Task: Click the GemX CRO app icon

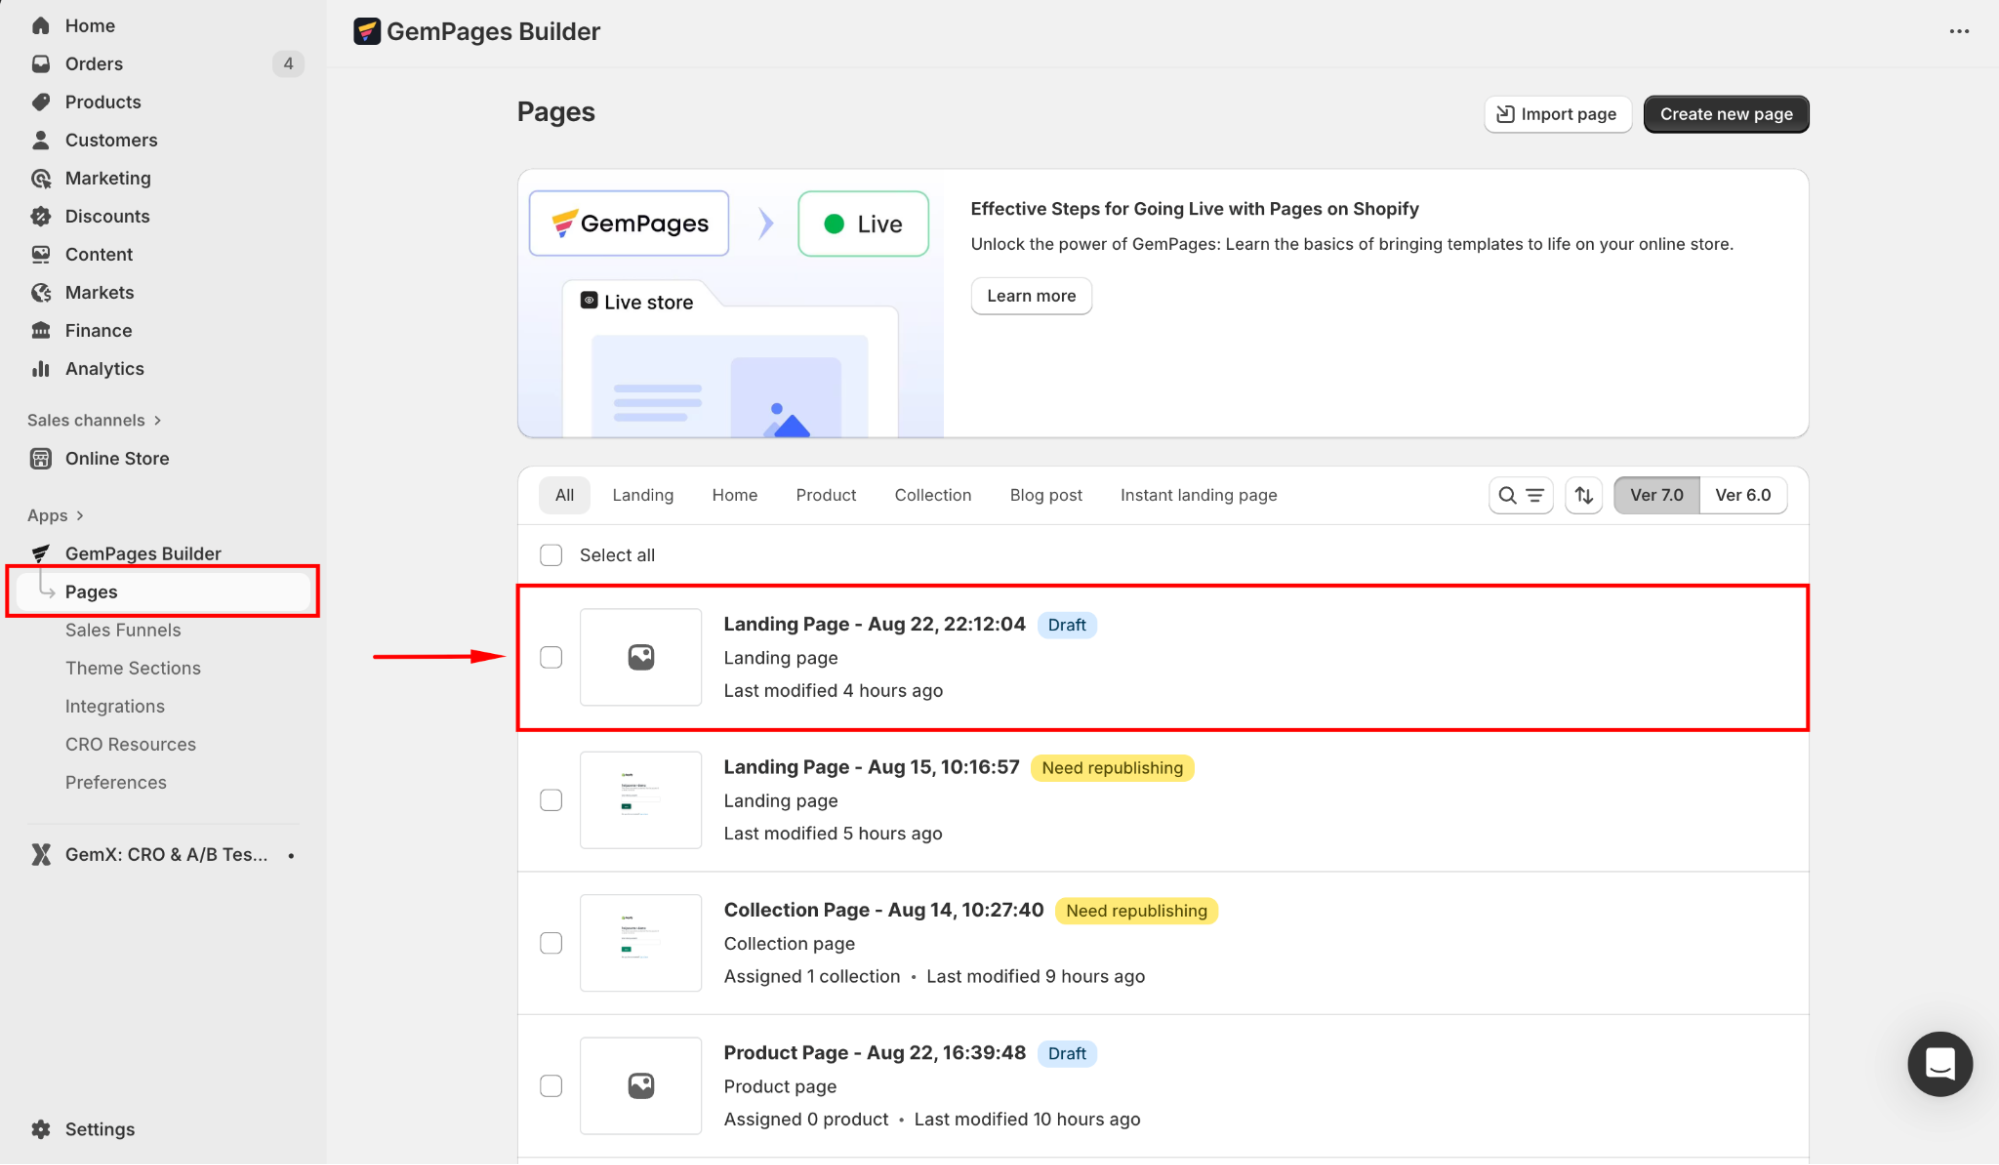Action: [41, 855]
